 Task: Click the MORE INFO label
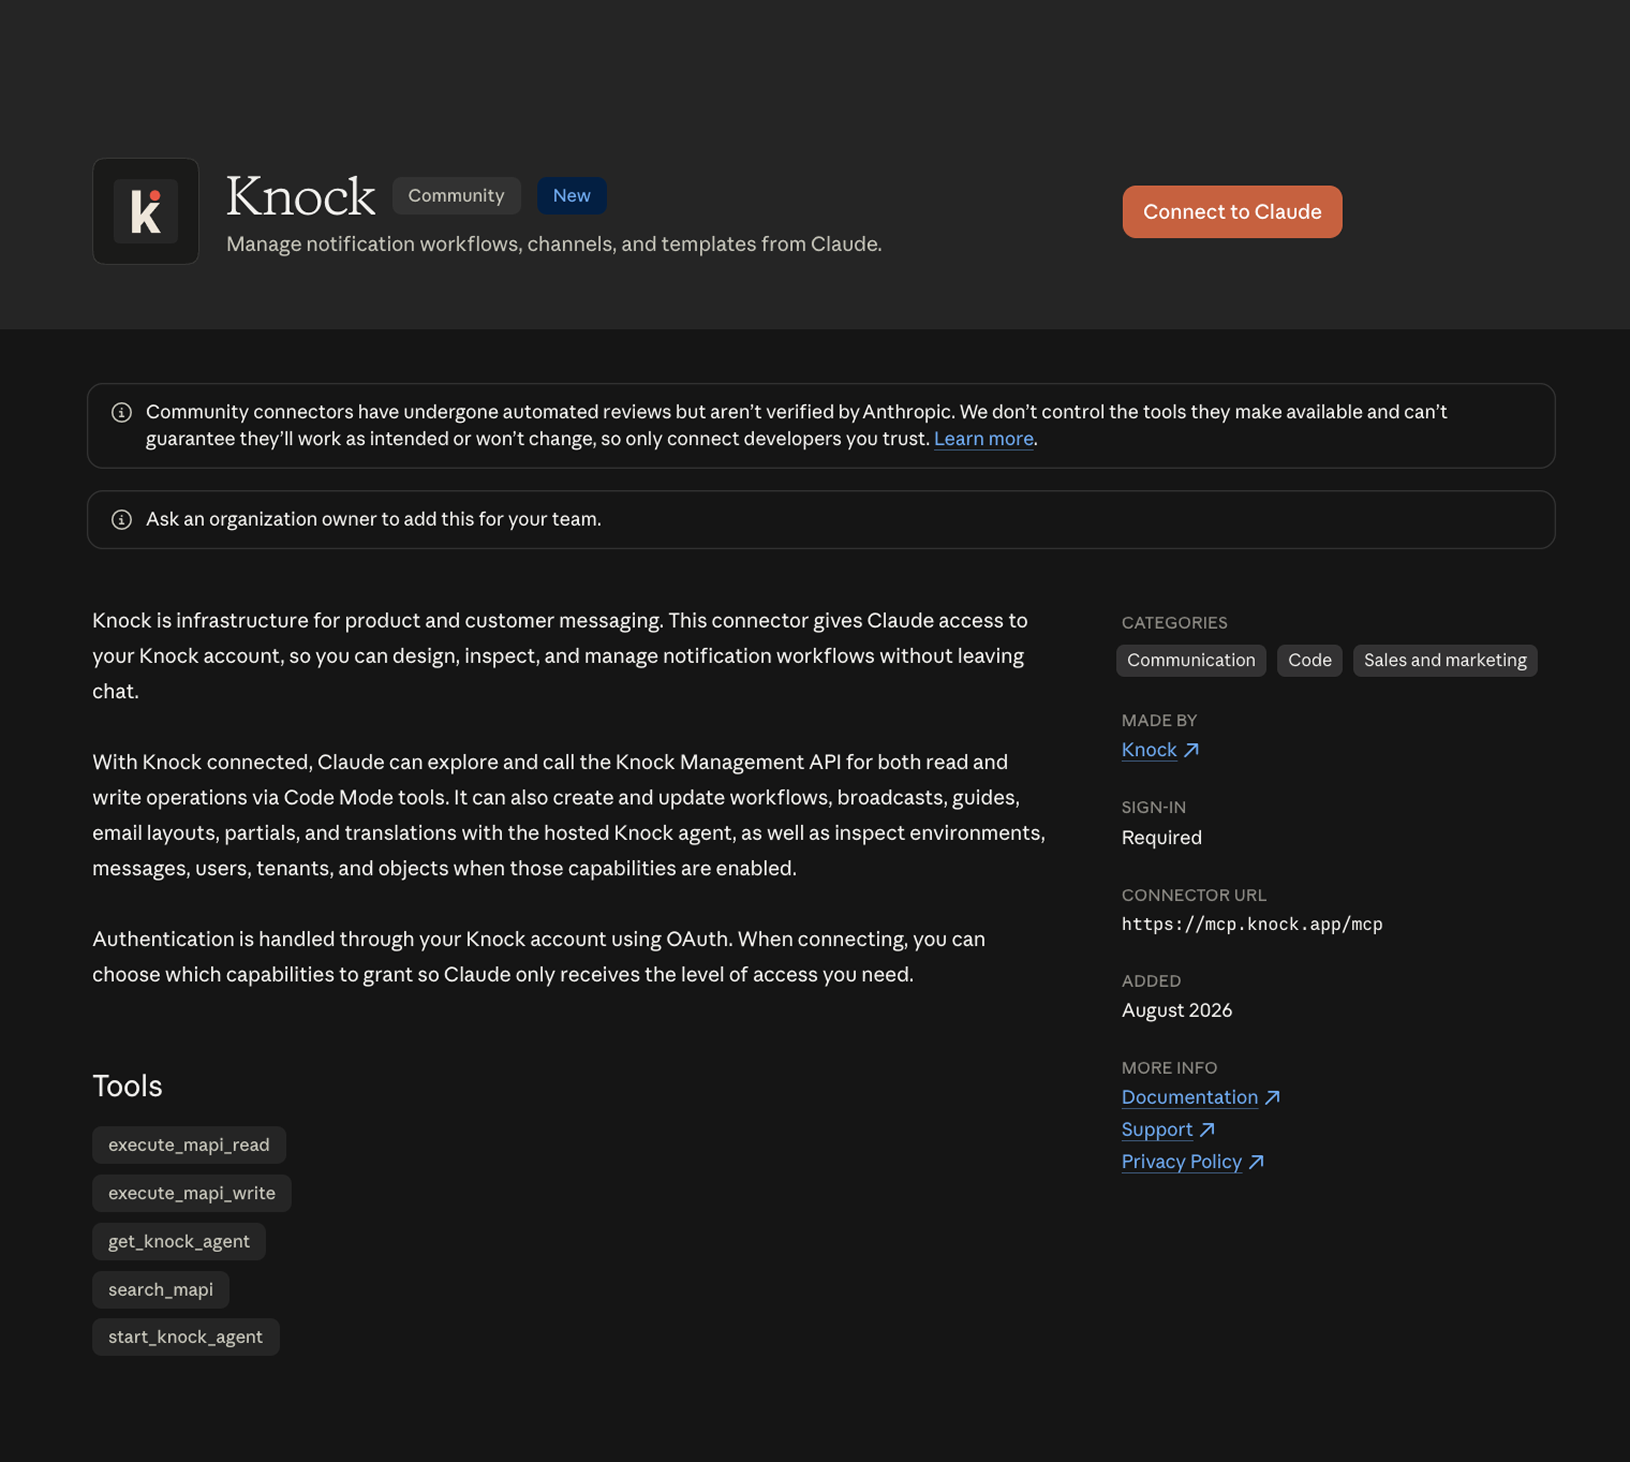pyautogui.click(x=1169, y=1068)
